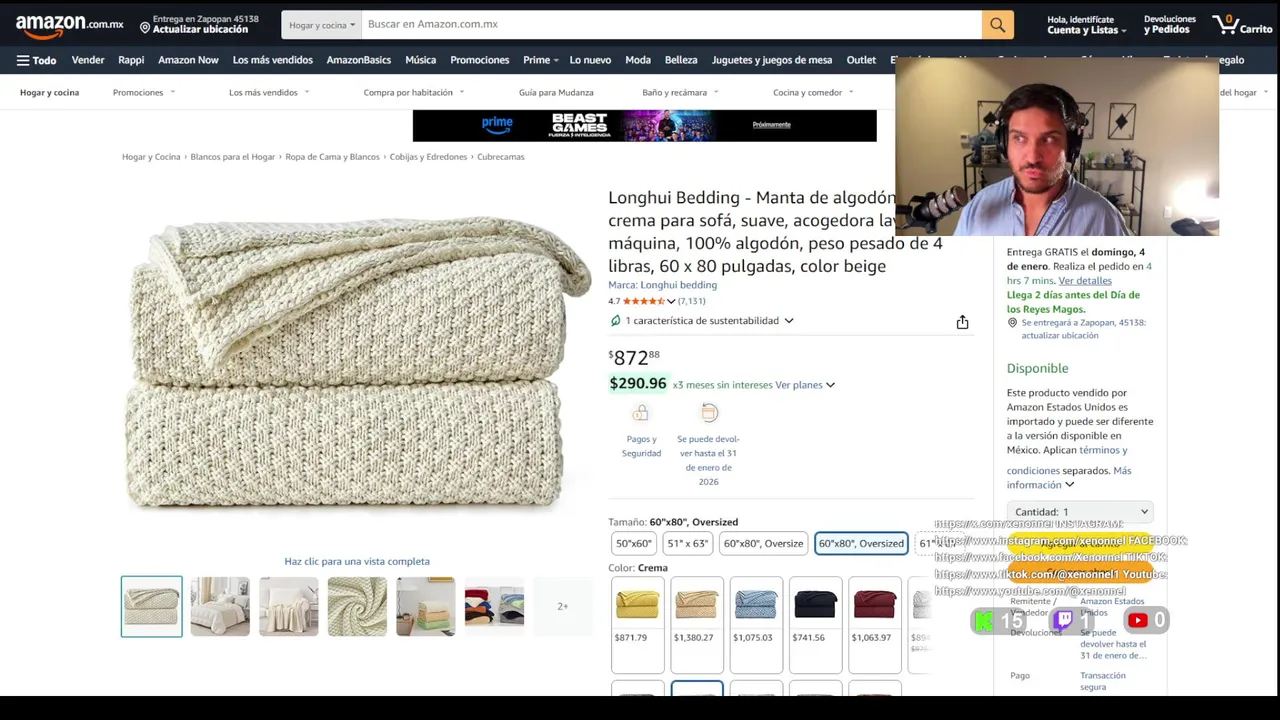
Task: Expand 1 característica de sustentabilidad
Action: [x=709, y=321]
